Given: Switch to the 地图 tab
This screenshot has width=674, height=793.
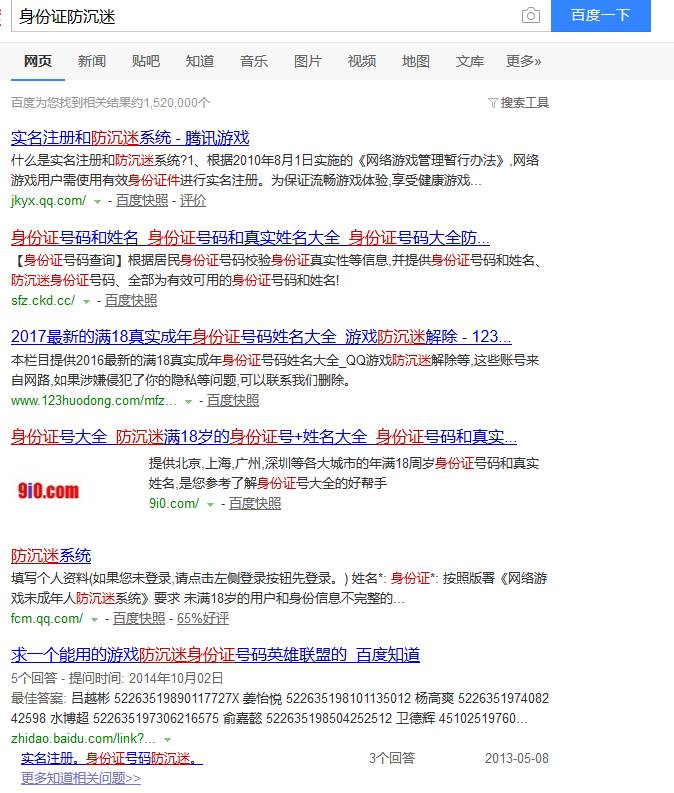Looking at the screenshot, I should point(416,61).
